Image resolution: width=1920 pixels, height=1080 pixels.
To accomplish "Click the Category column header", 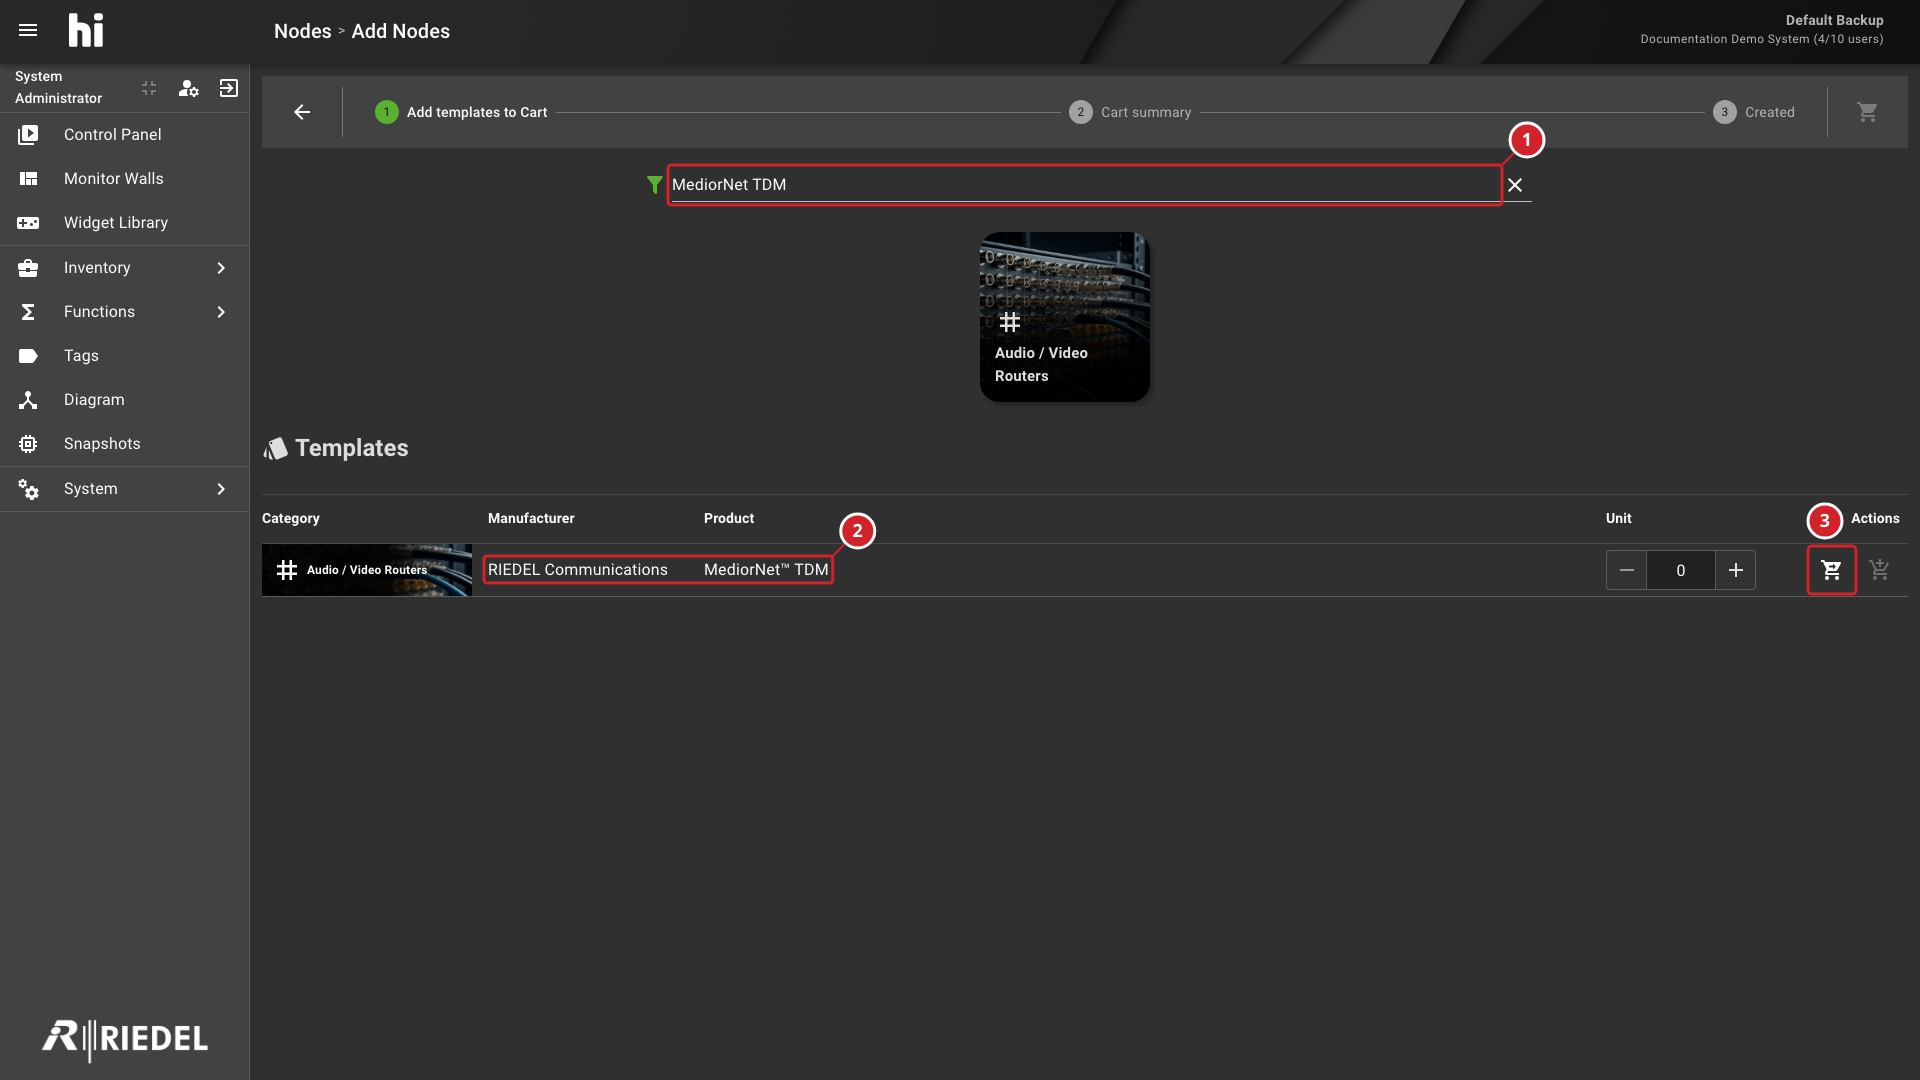I will (291, 518).
